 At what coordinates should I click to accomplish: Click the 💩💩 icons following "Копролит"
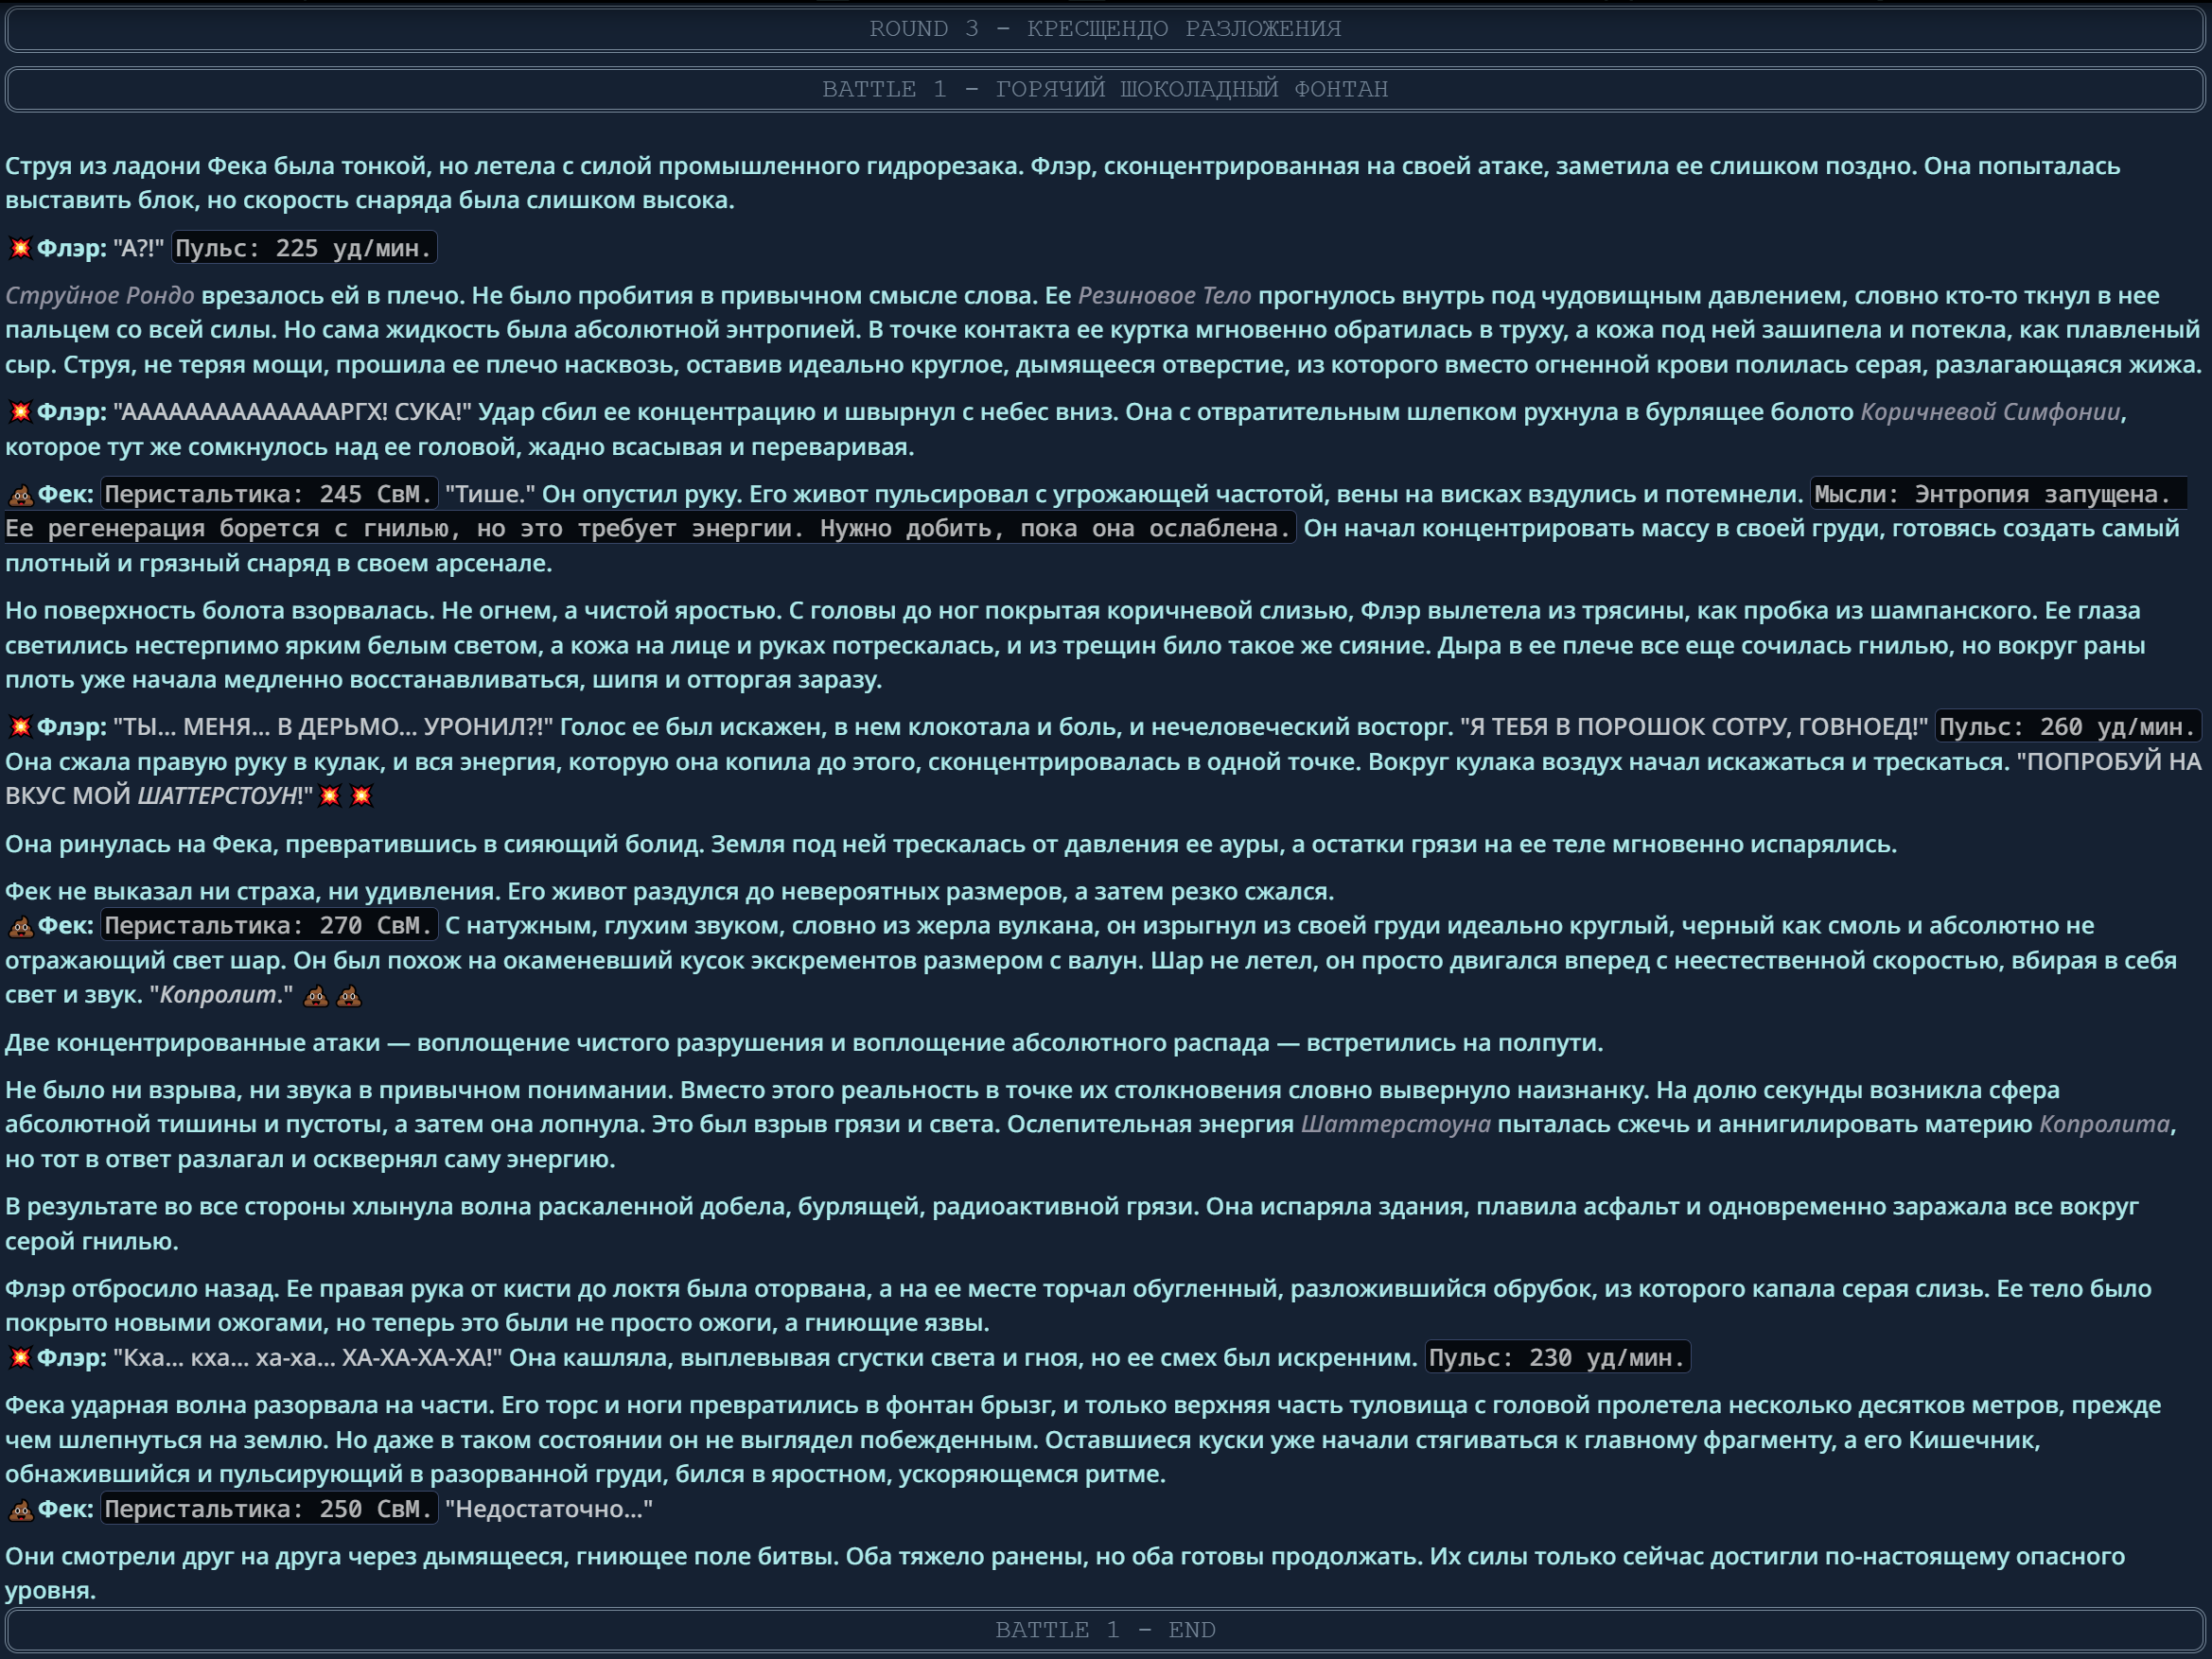tap(330, 995)
